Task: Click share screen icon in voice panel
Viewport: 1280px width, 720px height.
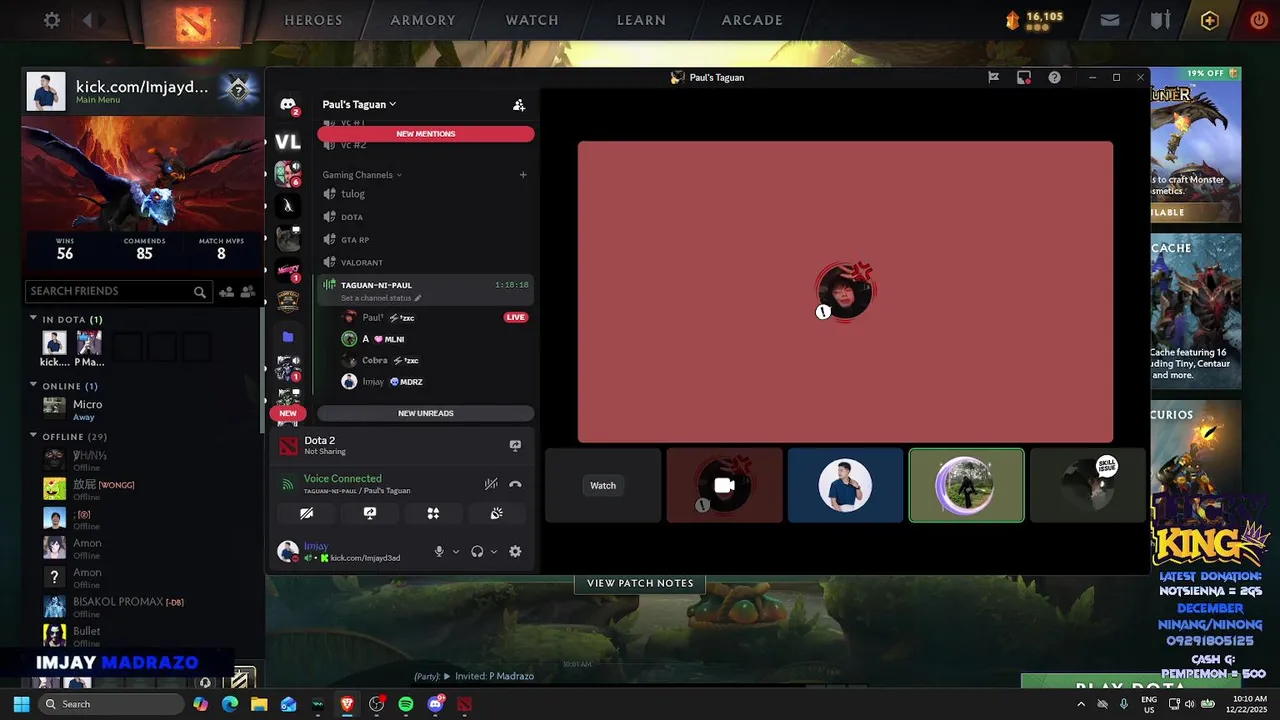Action: point(370,513)
